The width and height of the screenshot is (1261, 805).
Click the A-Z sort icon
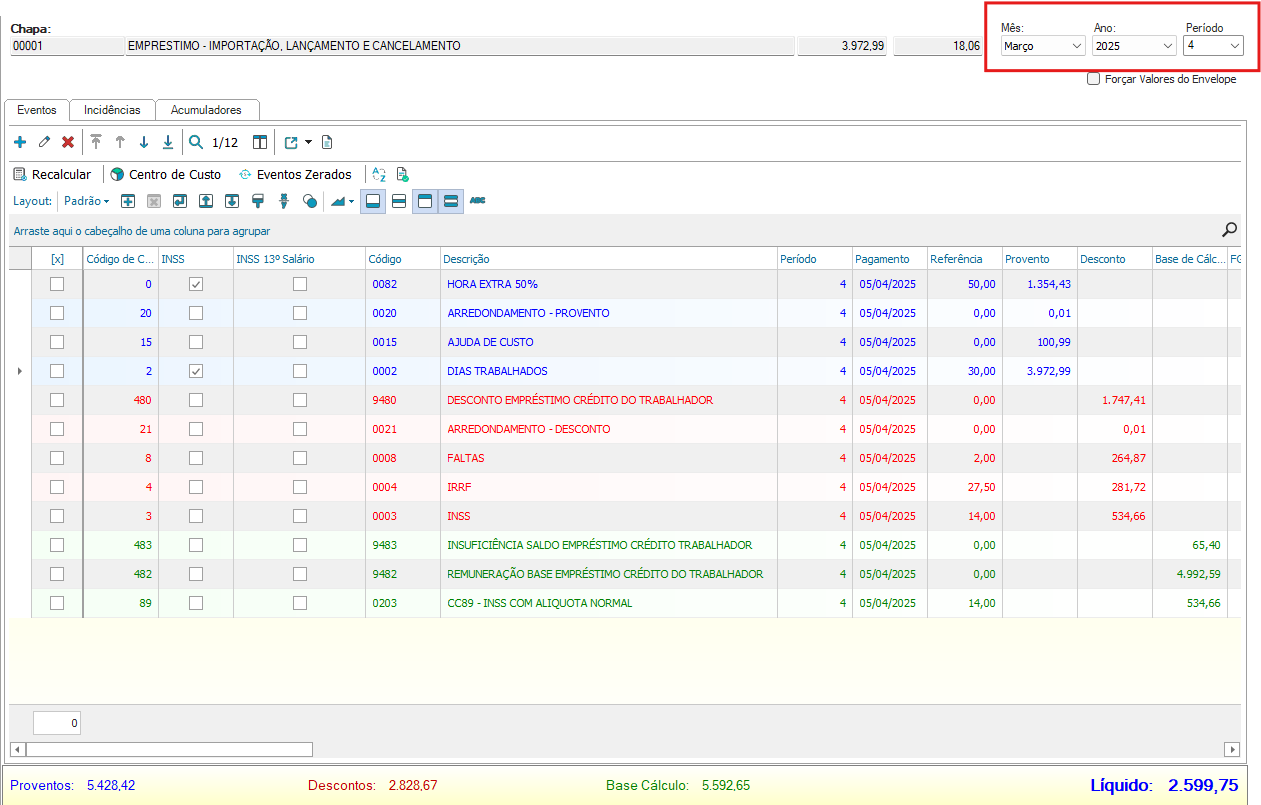[x=379, y=174]
